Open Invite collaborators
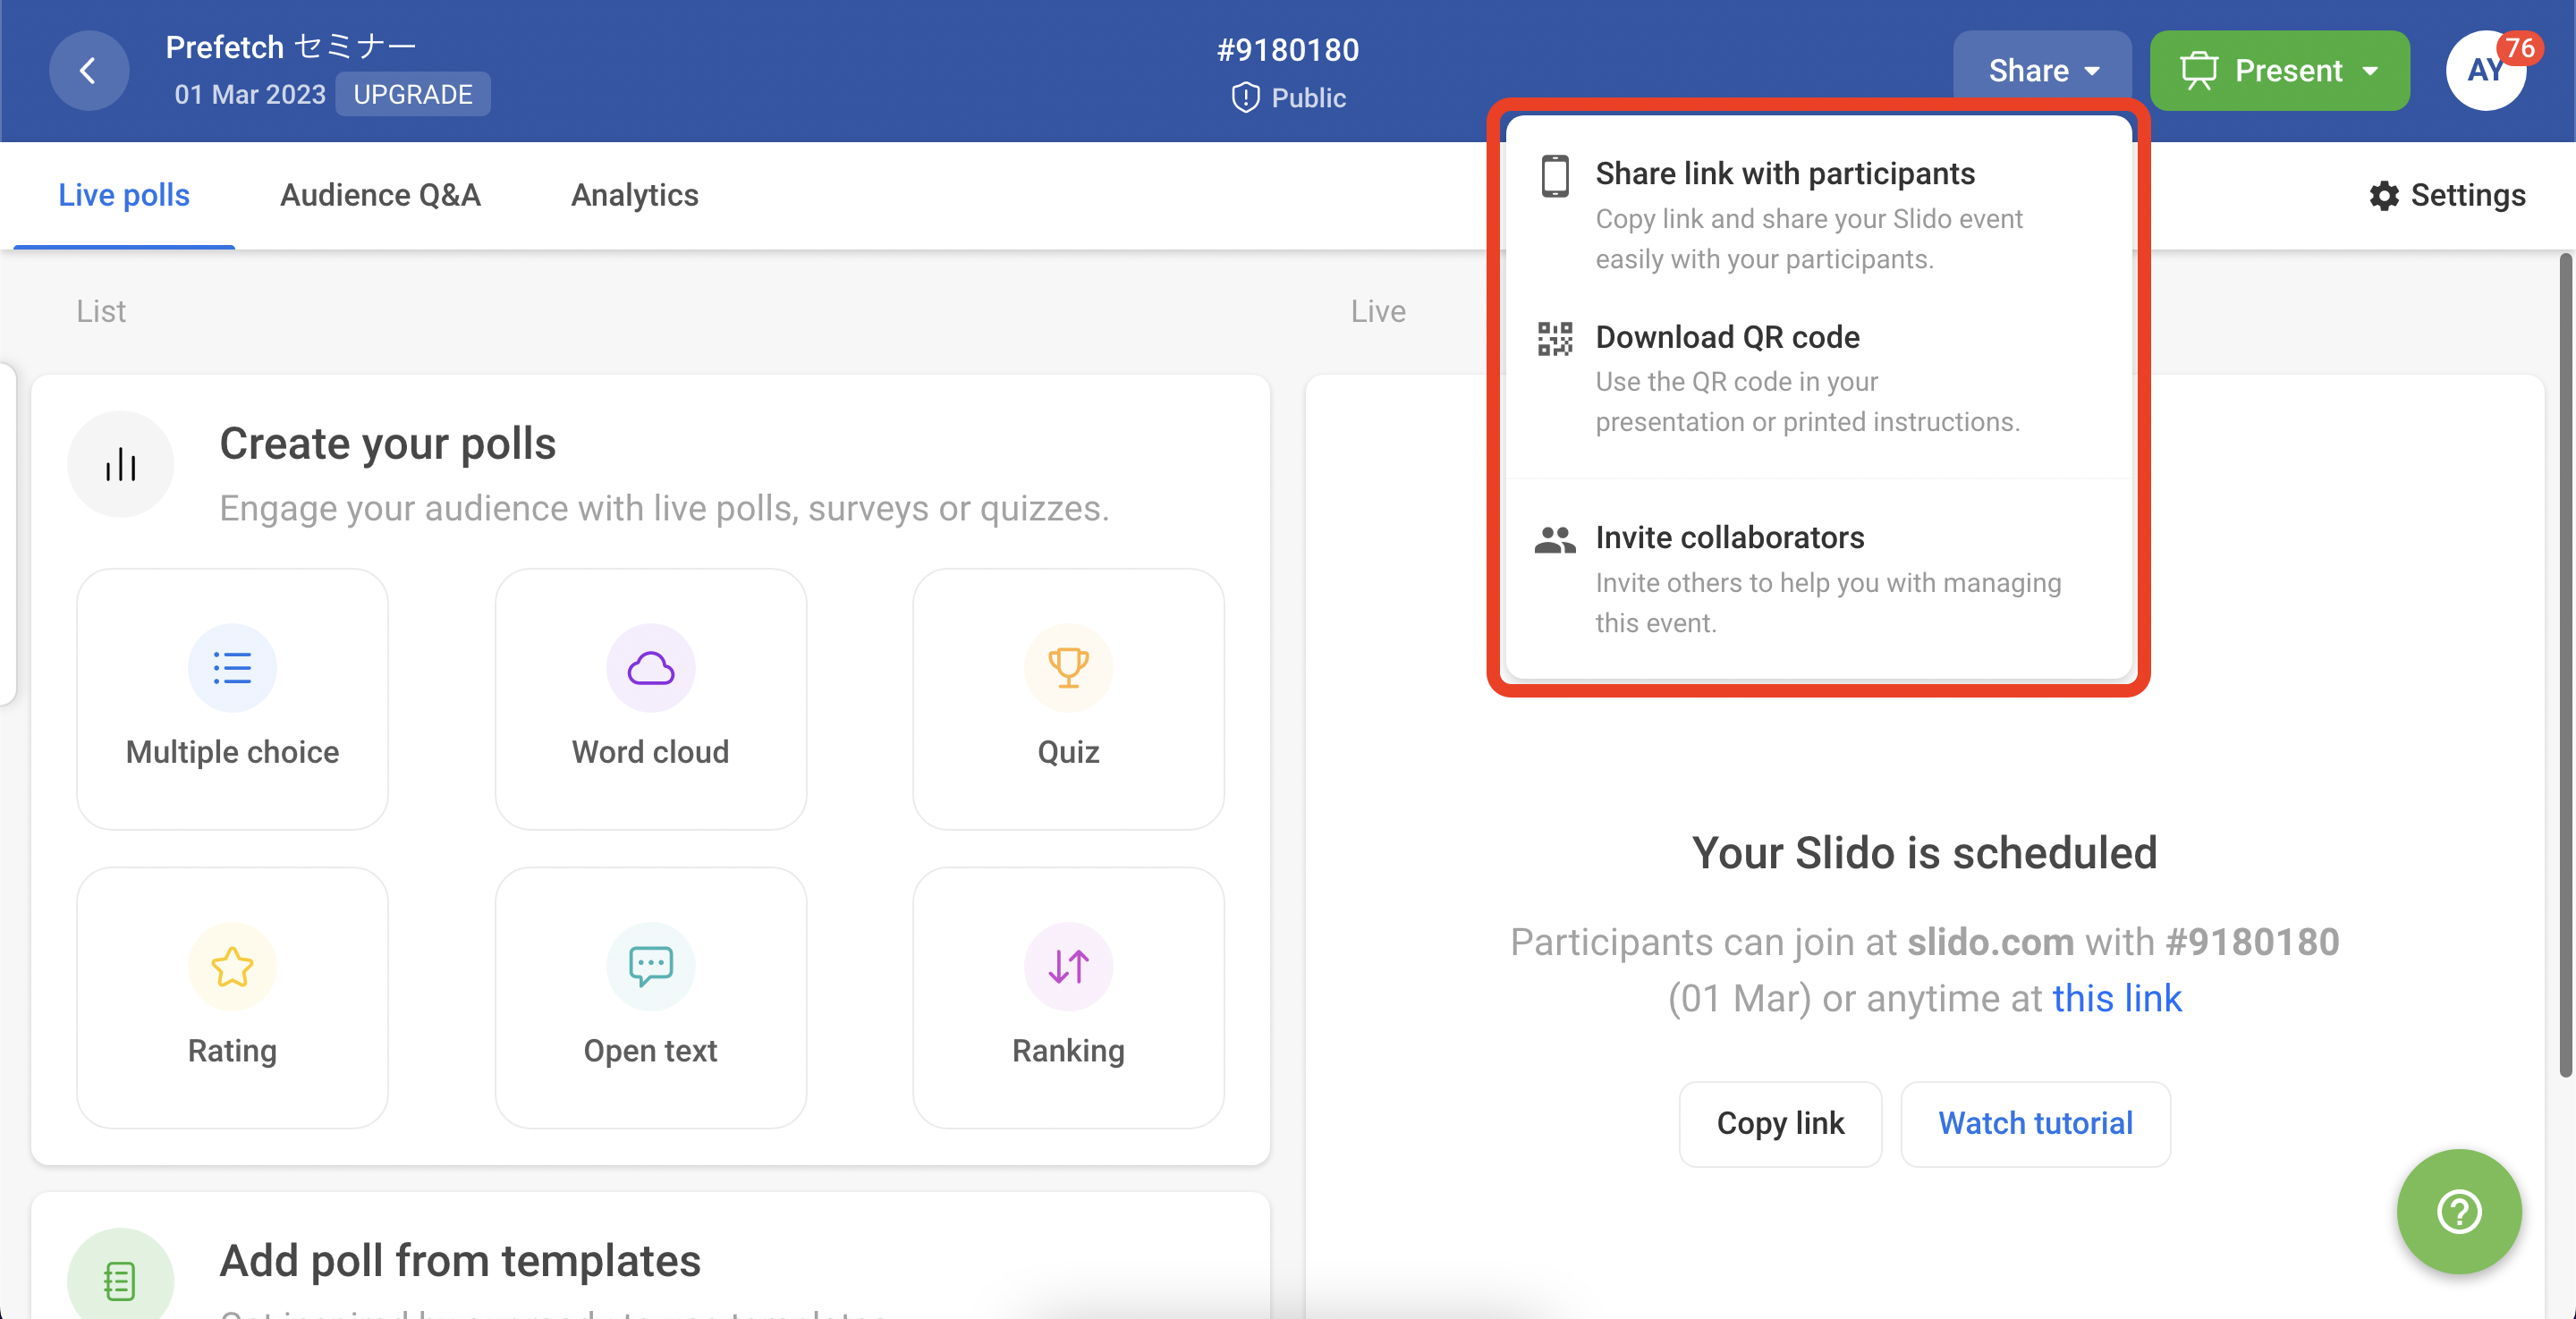Viewport: 2576px width, 1319px height. pos(1730,537)
